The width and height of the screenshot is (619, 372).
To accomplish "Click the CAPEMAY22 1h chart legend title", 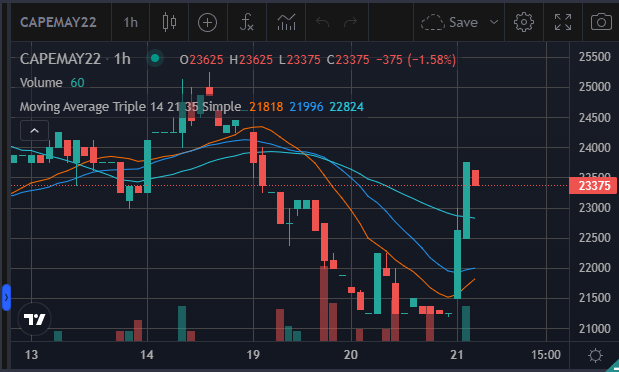I will pos(75,59).
